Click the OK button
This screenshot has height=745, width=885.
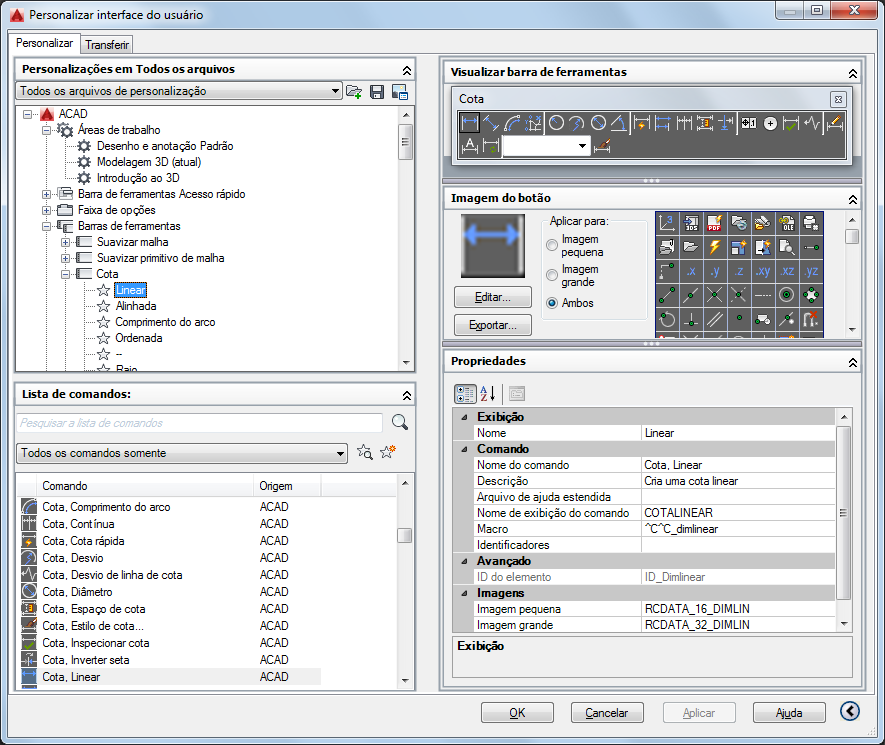(517, 713)
